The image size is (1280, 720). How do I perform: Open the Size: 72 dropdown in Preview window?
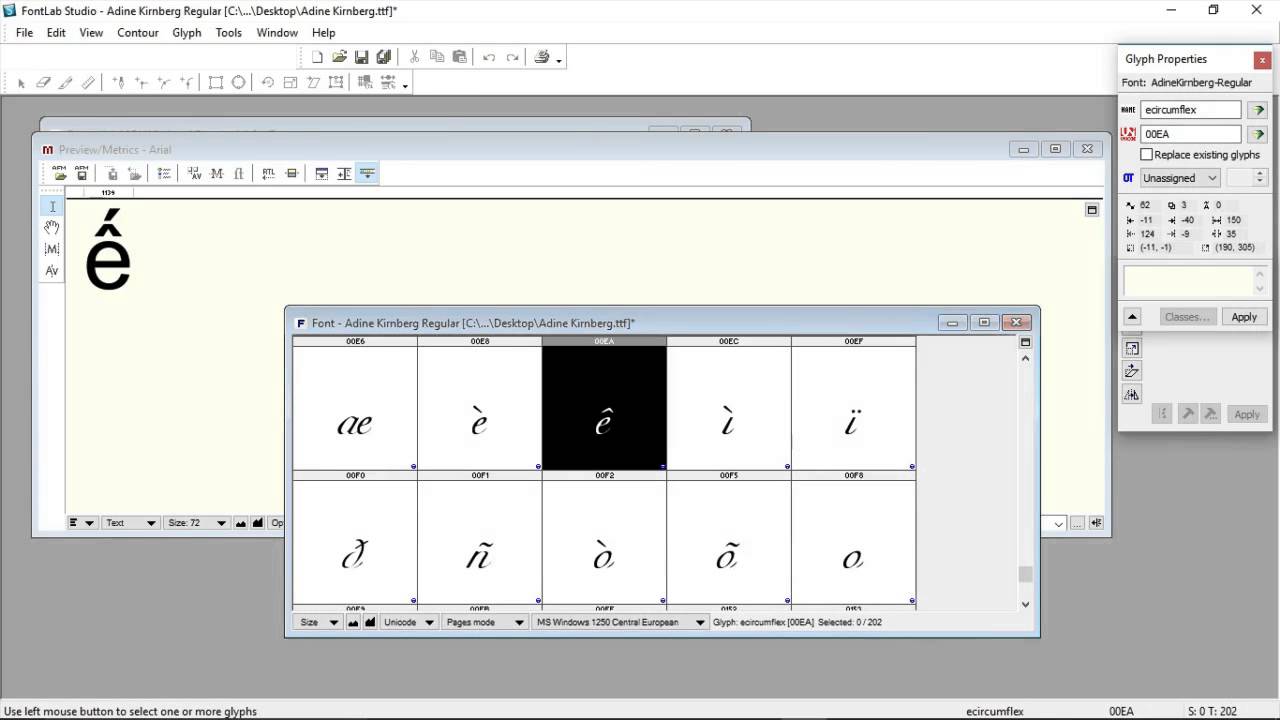point(196,523)
